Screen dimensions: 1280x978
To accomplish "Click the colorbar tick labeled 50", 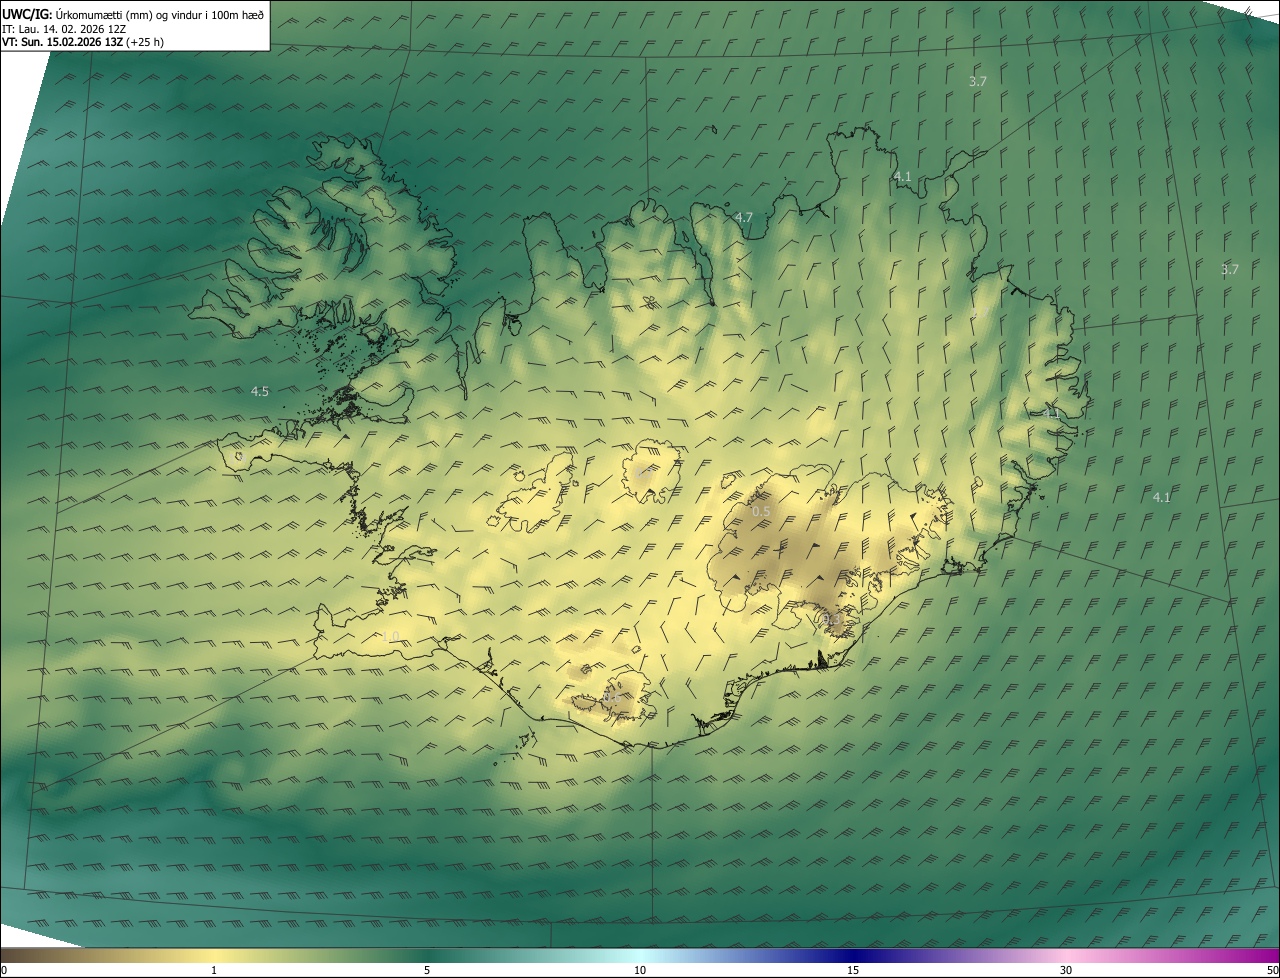I will (x=1273, y=970).
